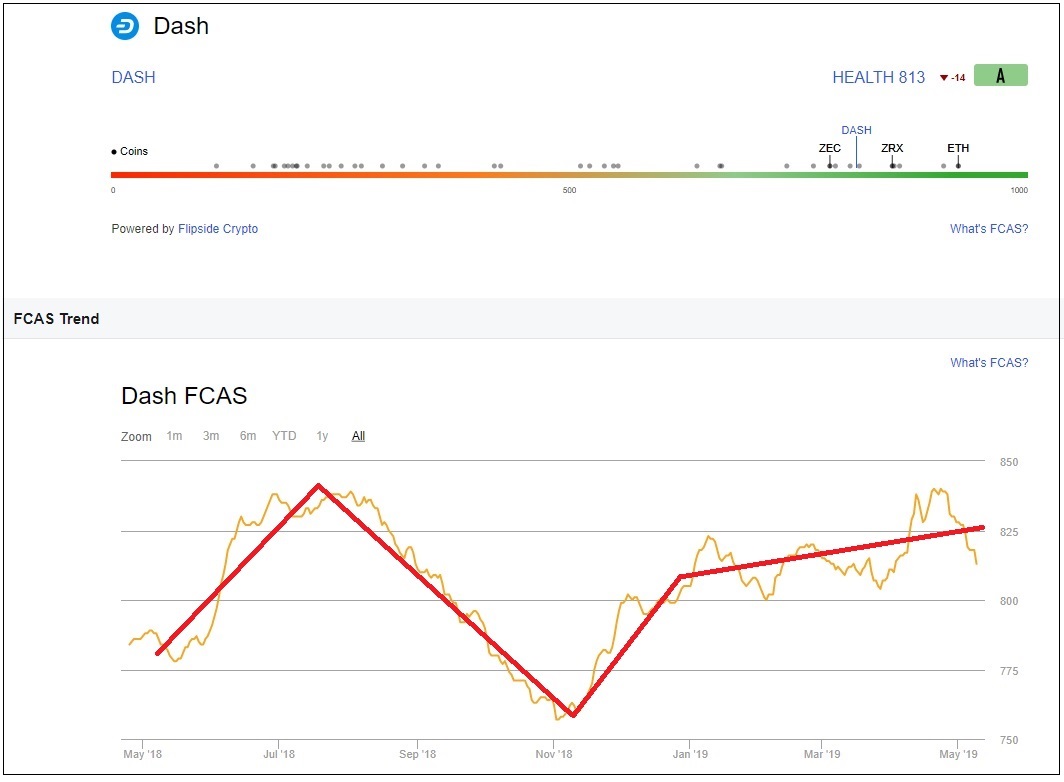Click the red down arrow by -14

[943, 78]
